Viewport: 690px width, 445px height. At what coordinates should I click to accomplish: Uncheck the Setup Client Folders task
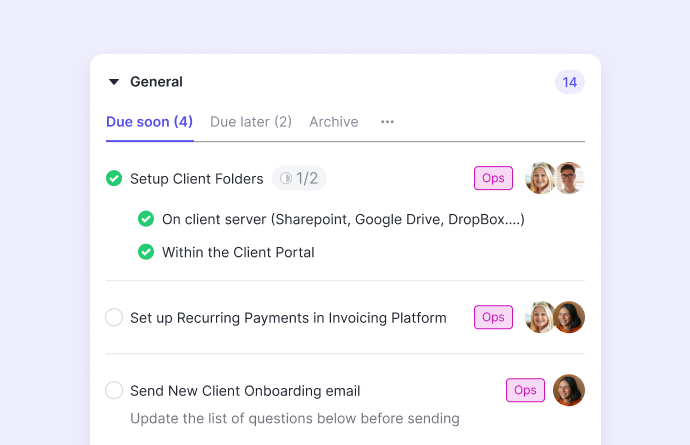[114, 179]
